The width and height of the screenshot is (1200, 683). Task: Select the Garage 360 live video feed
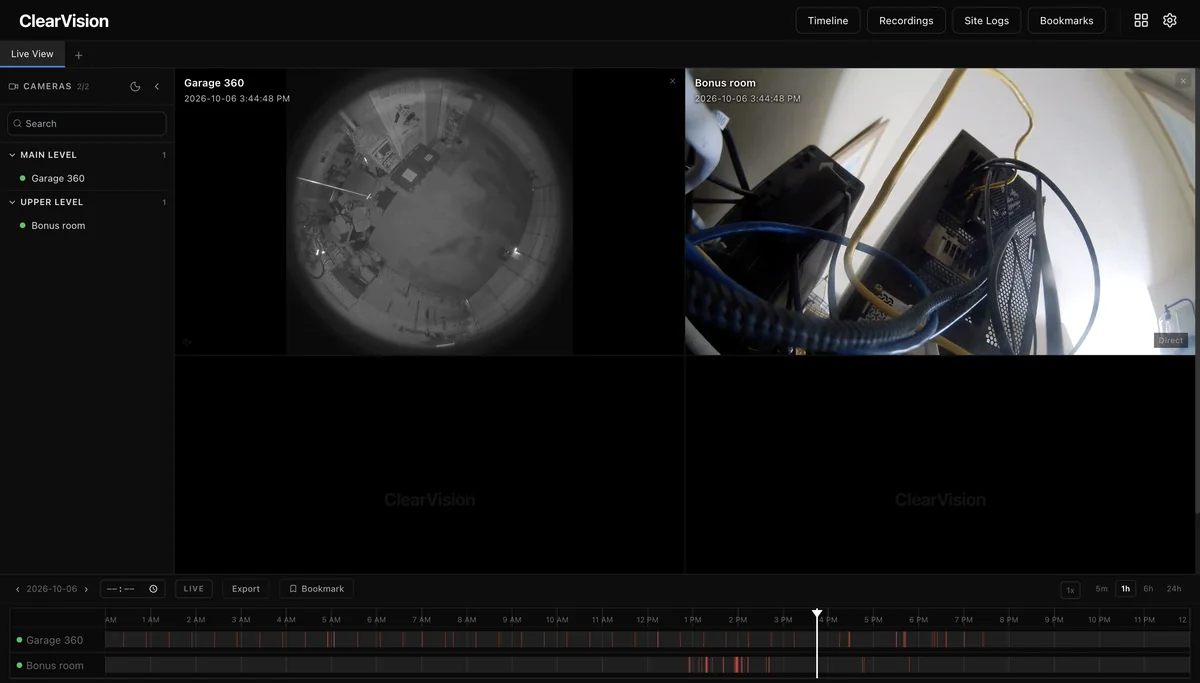(x=429, y=211)
